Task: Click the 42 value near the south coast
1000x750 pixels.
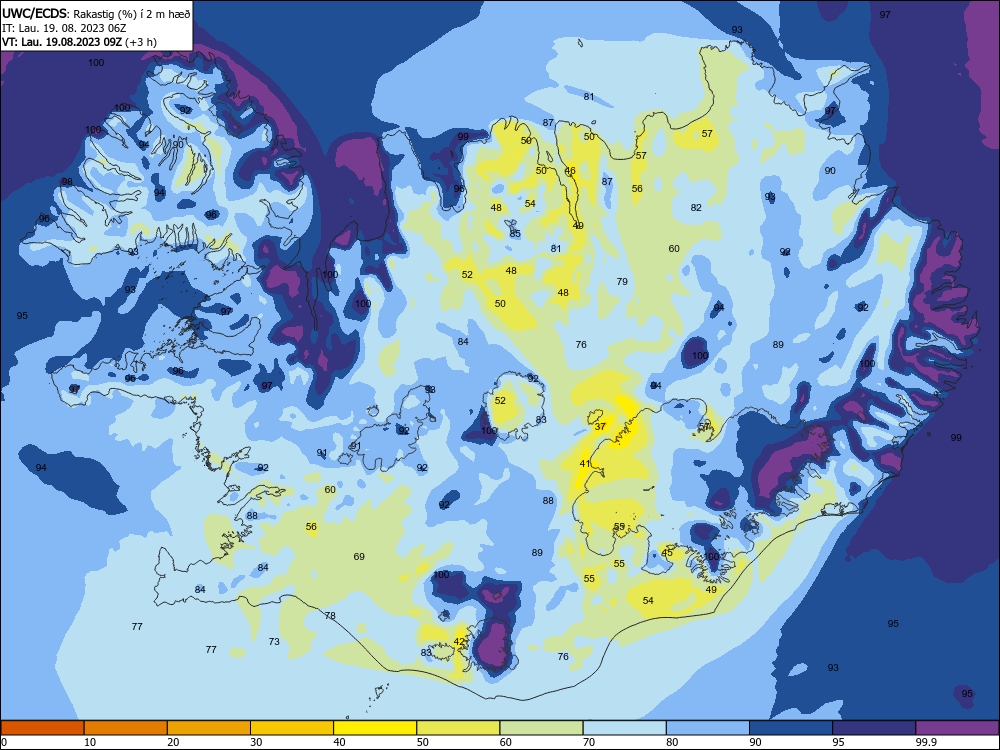Action: tap(459, 642)
